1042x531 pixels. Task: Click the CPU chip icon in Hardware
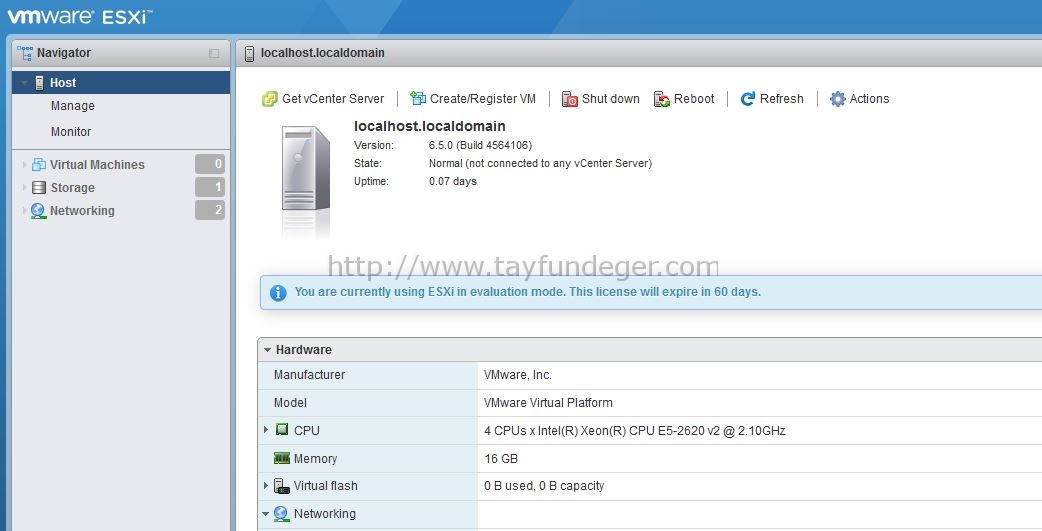282,430
